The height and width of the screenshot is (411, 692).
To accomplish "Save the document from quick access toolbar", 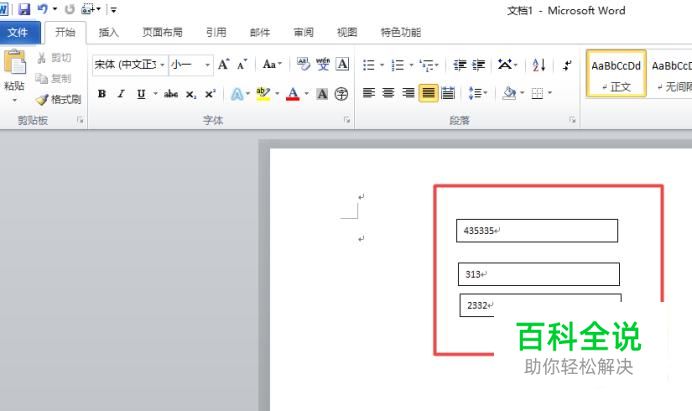I will click(24, 9).
